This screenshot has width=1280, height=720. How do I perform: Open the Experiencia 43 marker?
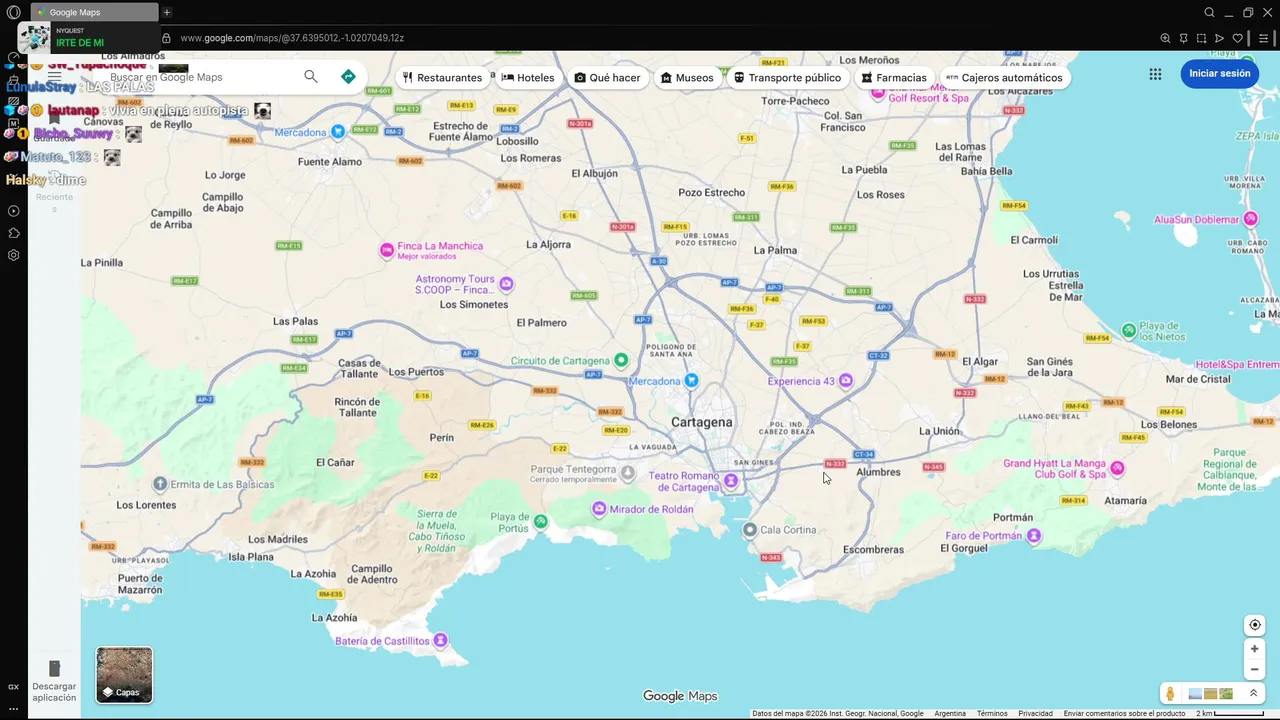coord(846,380)
